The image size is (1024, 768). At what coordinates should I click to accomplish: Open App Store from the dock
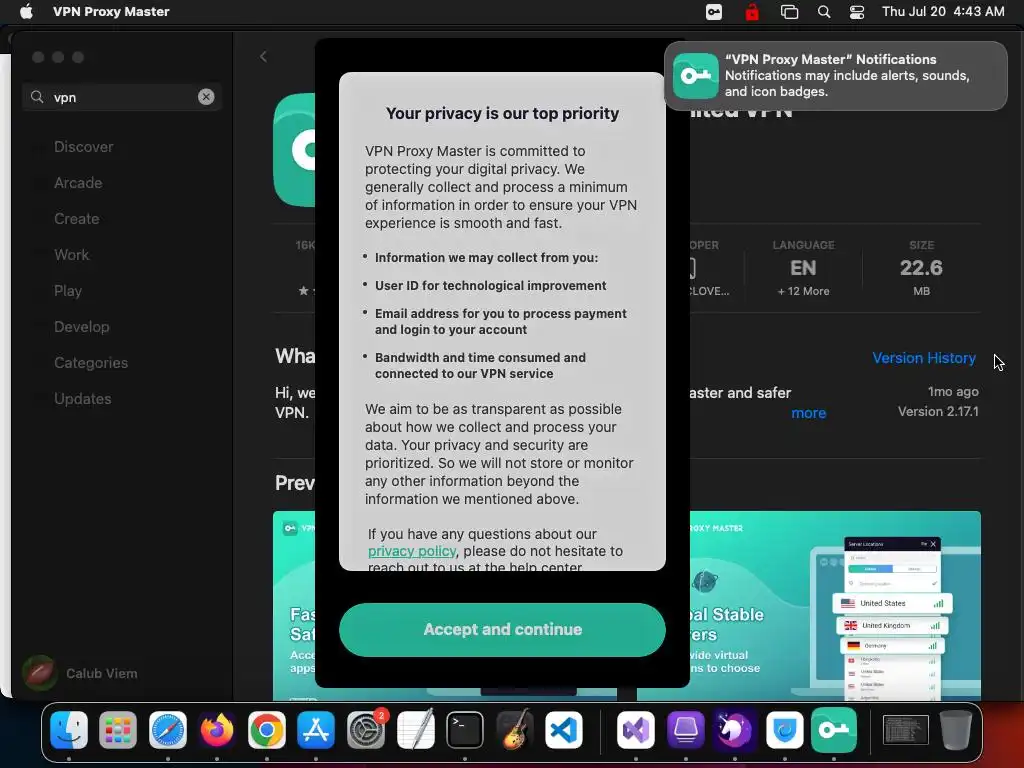tap(316, 730)
